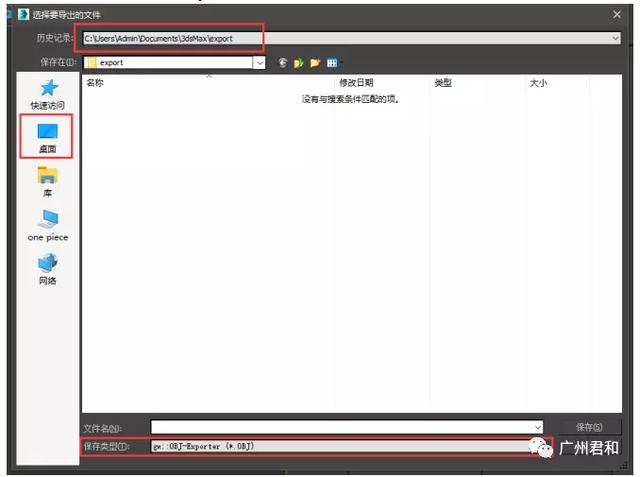Image resolution: width=640 pixels, height=477 pixels.
Task: Sort by Type (类型) column header
Action: point(443,82)
